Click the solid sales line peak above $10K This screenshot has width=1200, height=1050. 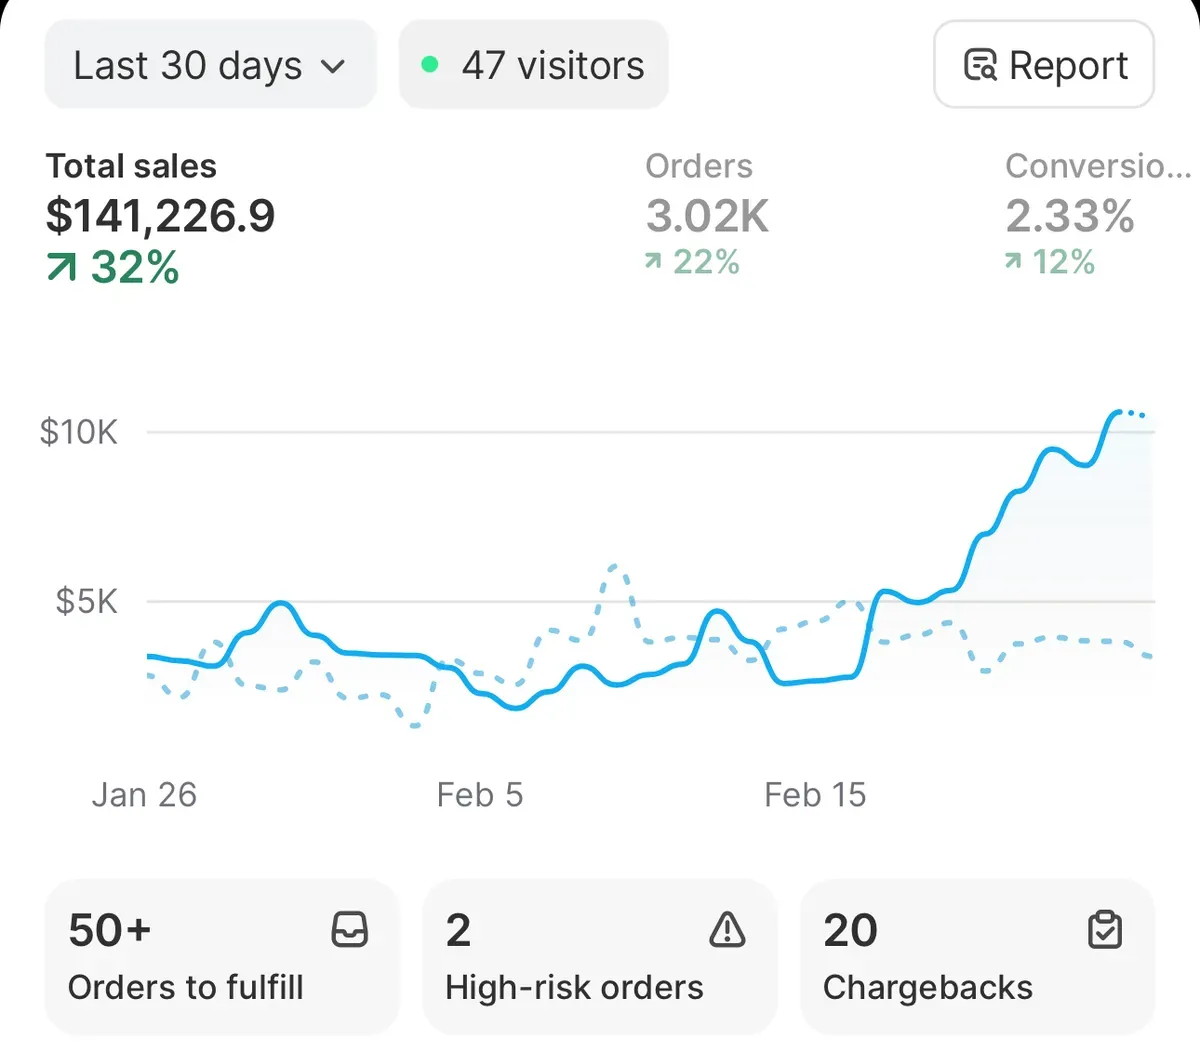click(1118, 411)
